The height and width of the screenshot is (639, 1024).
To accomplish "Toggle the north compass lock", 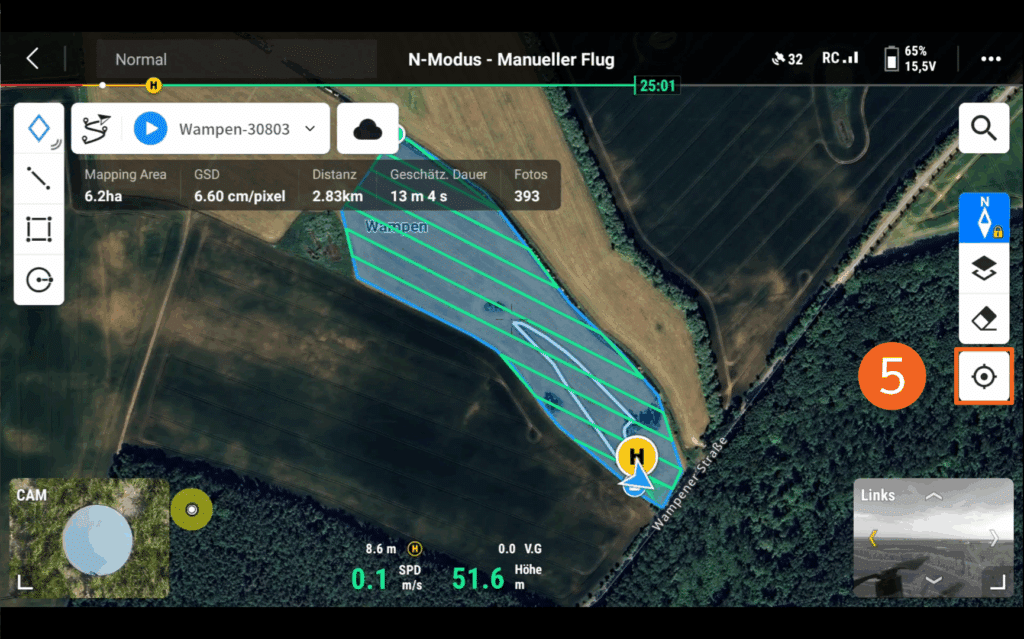I will coord(984,218).
